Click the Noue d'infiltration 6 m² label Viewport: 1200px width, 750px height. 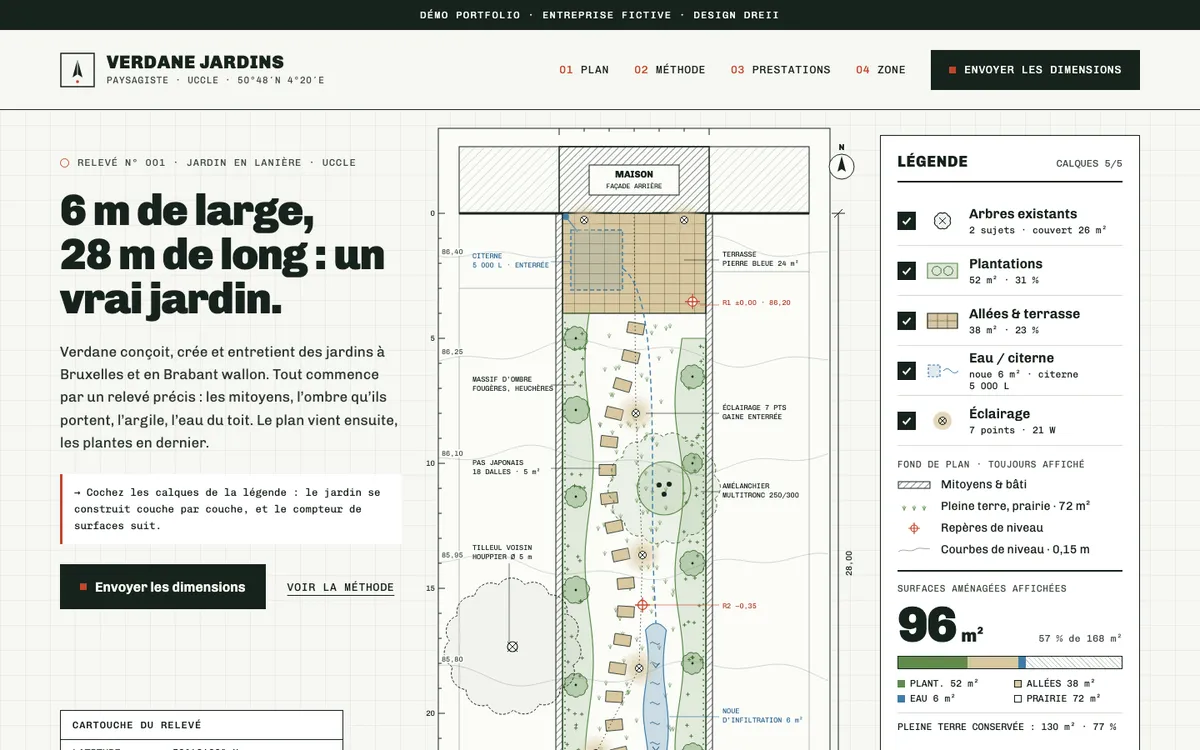[x=762, y=716]
